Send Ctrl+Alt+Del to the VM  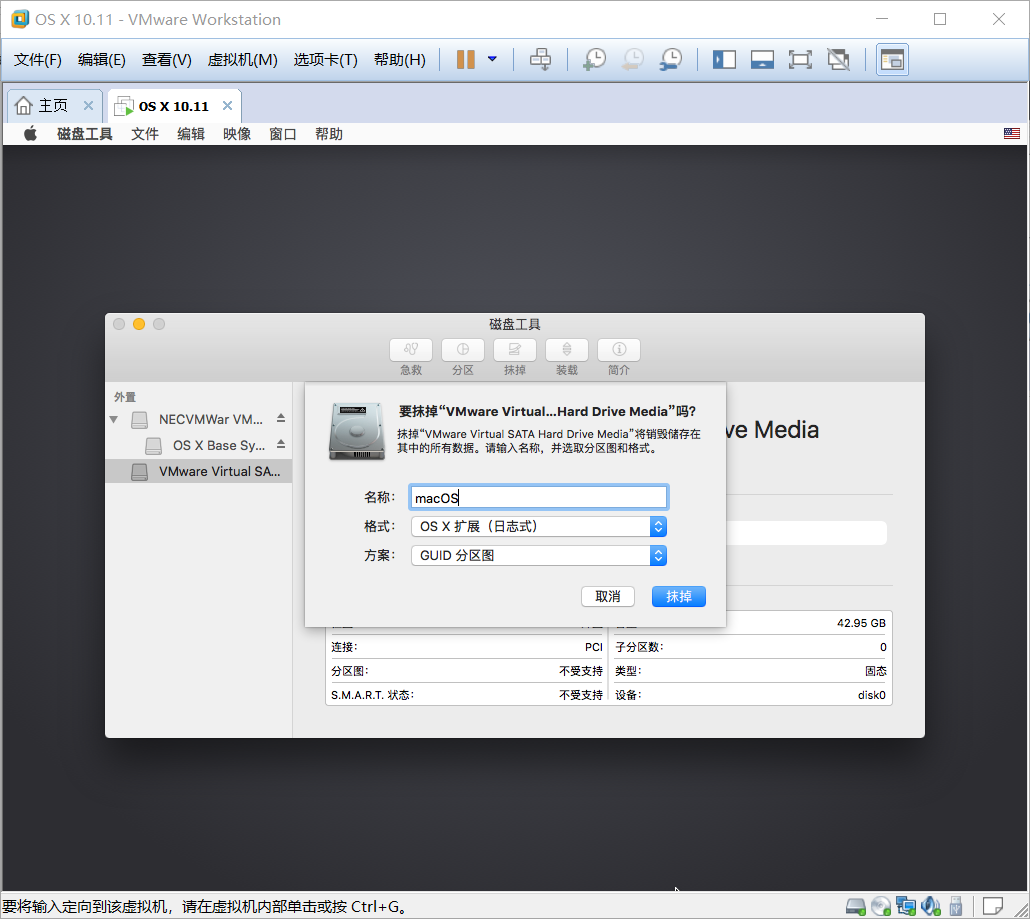coord(541,60)
